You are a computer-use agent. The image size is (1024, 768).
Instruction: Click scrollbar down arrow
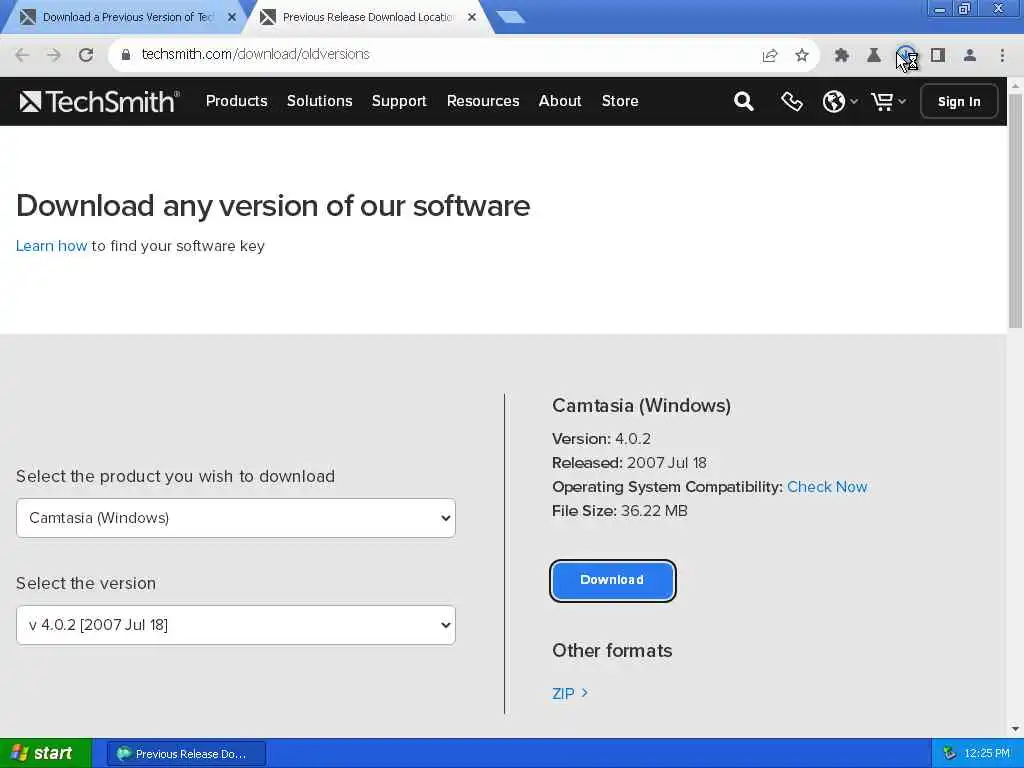click(x=1016, y=729)
